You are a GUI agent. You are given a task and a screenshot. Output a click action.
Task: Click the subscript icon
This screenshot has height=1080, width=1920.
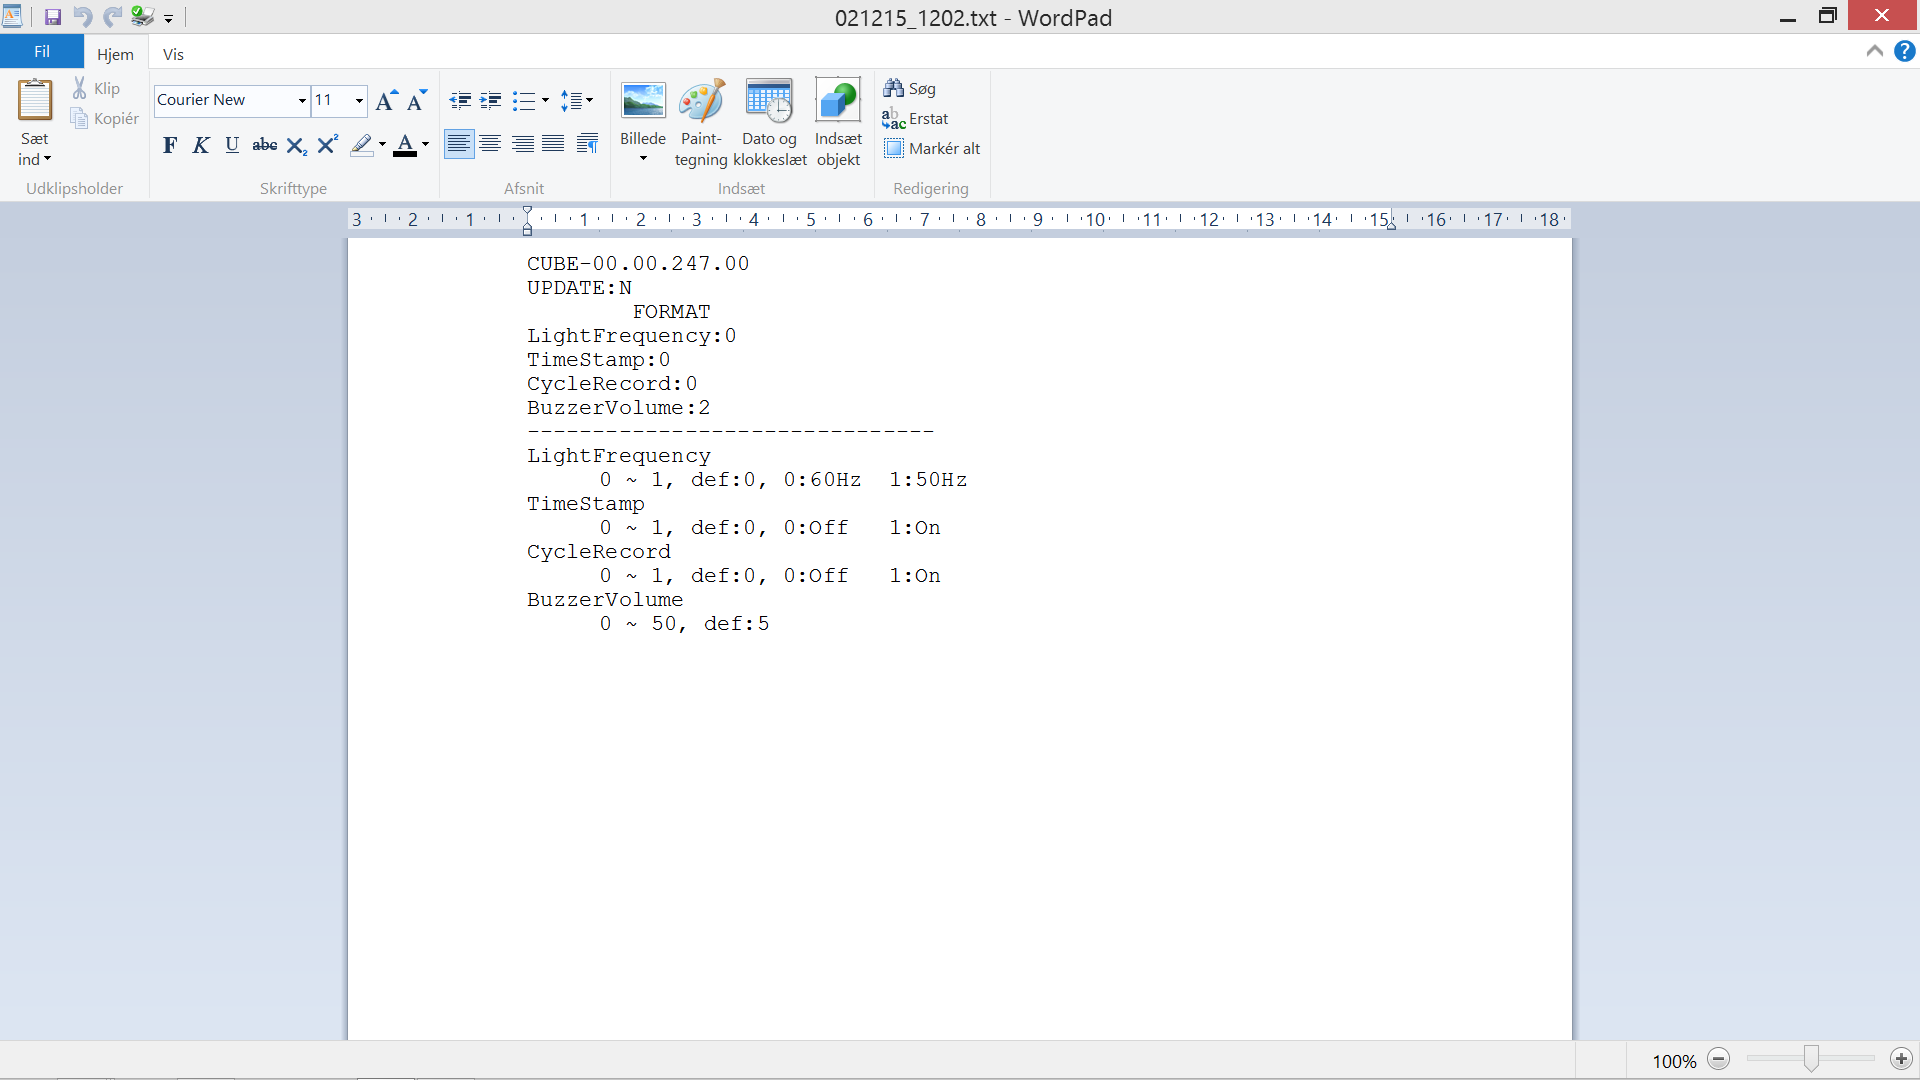(296, 146)
